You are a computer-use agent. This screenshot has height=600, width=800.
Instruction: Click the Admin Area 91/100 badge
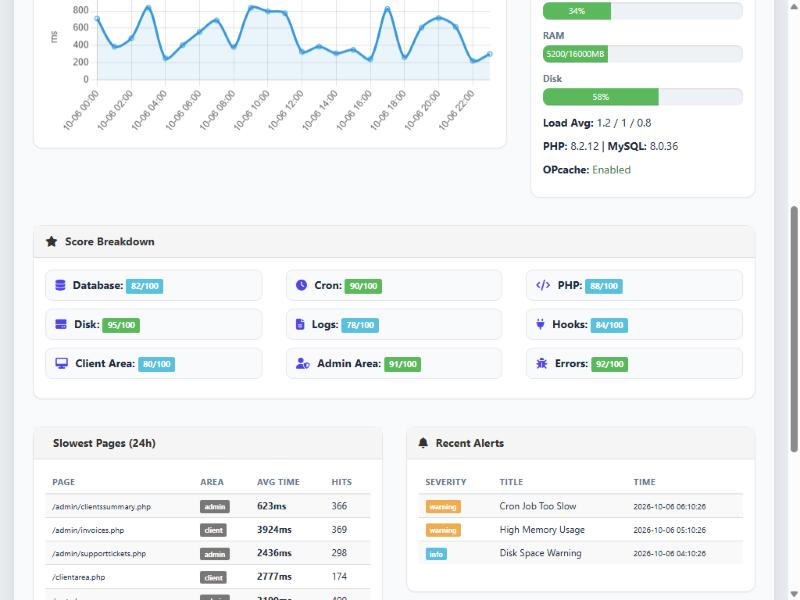point(403,364)
